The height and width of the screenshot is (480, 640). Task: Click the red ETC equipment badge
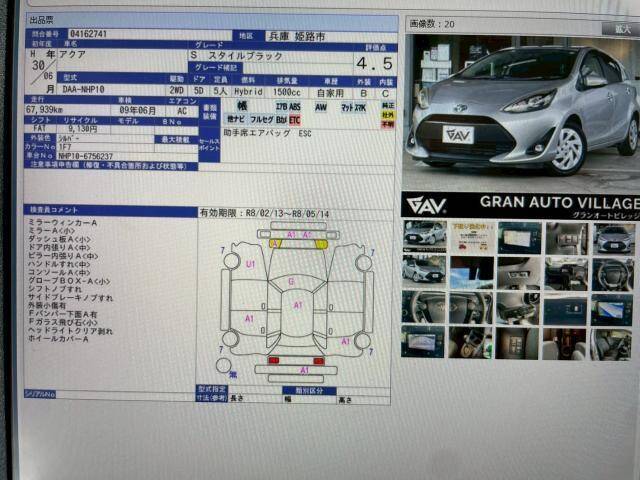point(294,119)
